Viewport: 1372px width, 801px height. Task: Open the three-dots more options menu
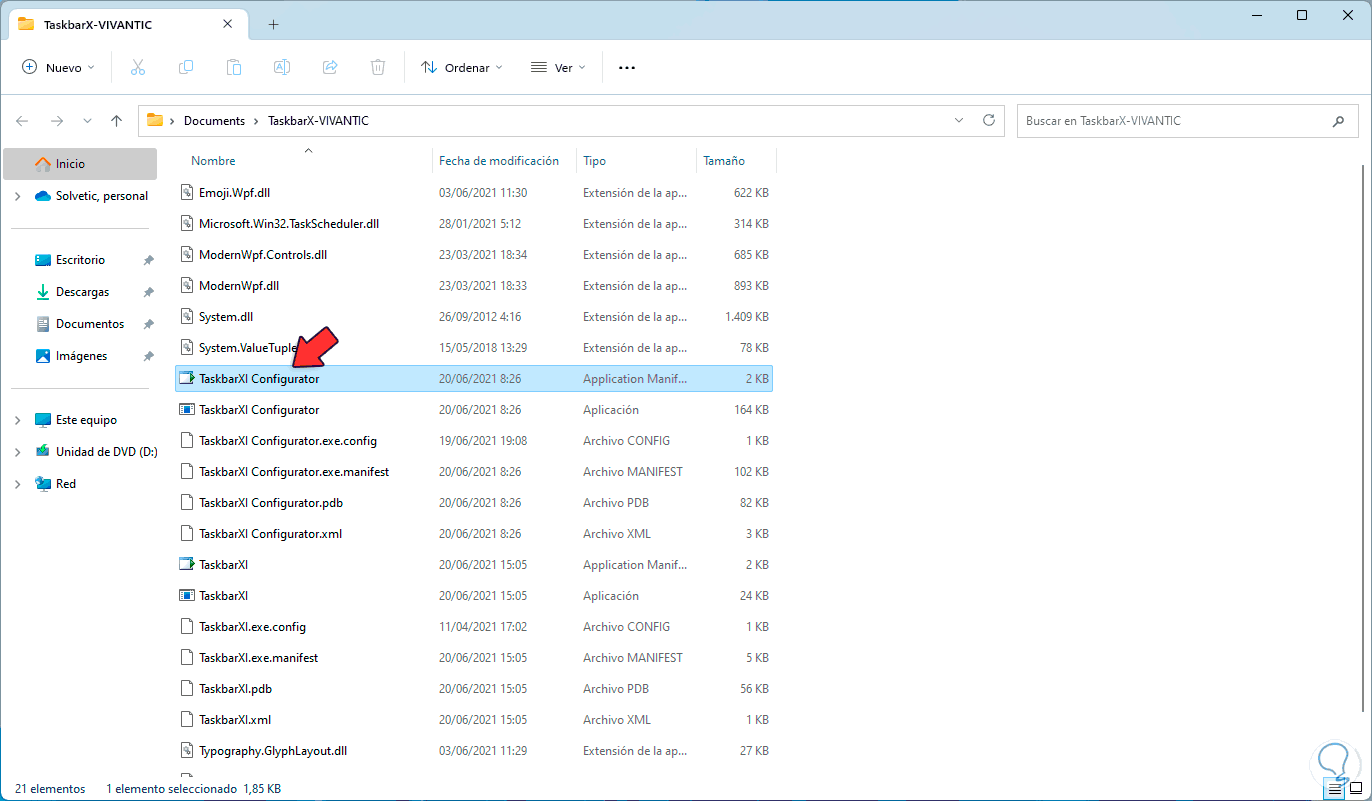627,67
